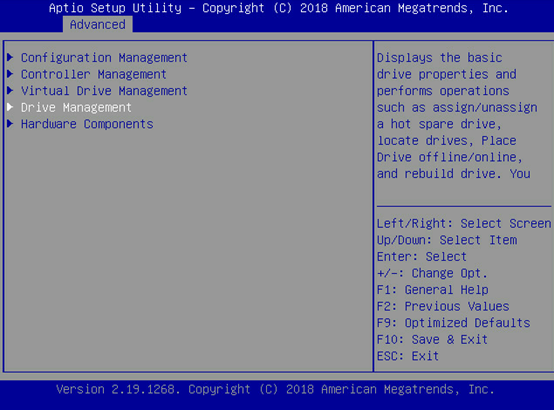The height and width of the screenshot is (410, 554).
Task: Click the F1: General Help hint
Action: pyautogui.click(x=432, y=290)
